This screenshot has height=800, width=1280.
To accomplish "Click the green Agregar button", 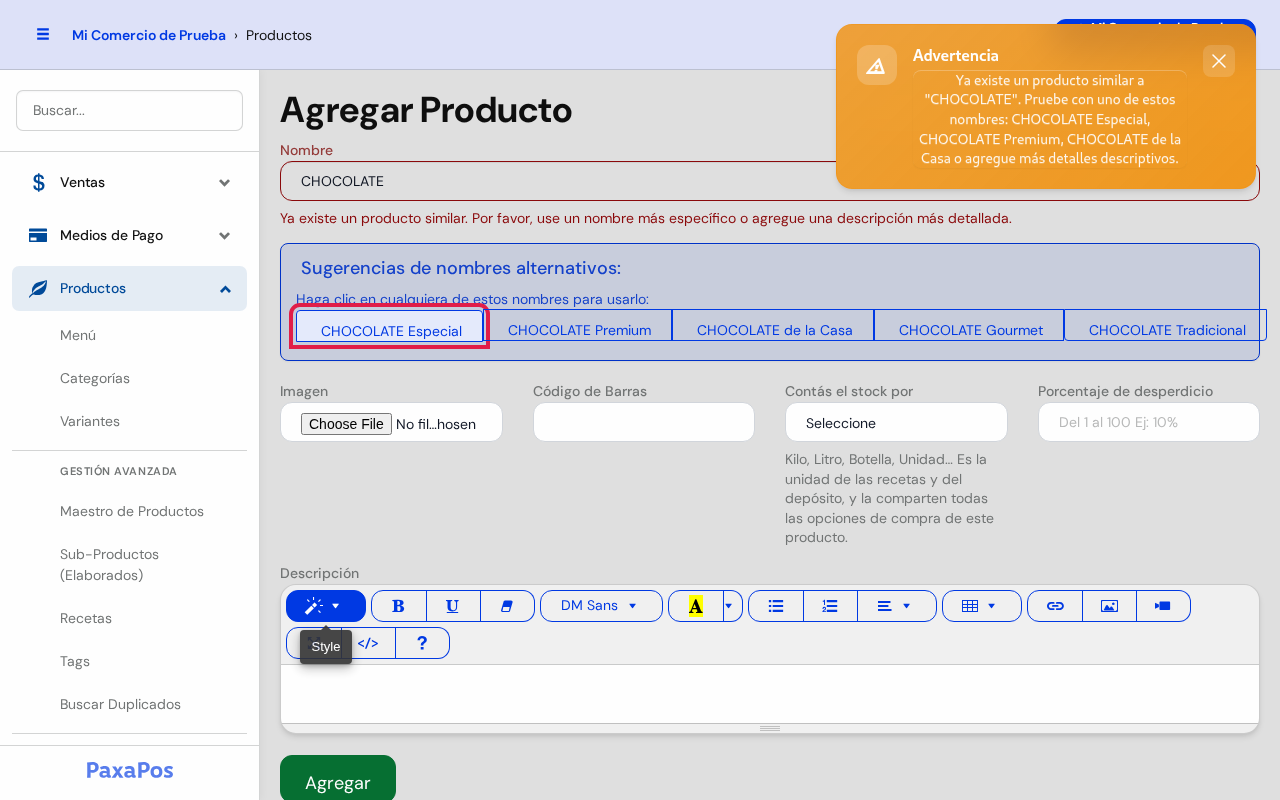I will point(338,779).
